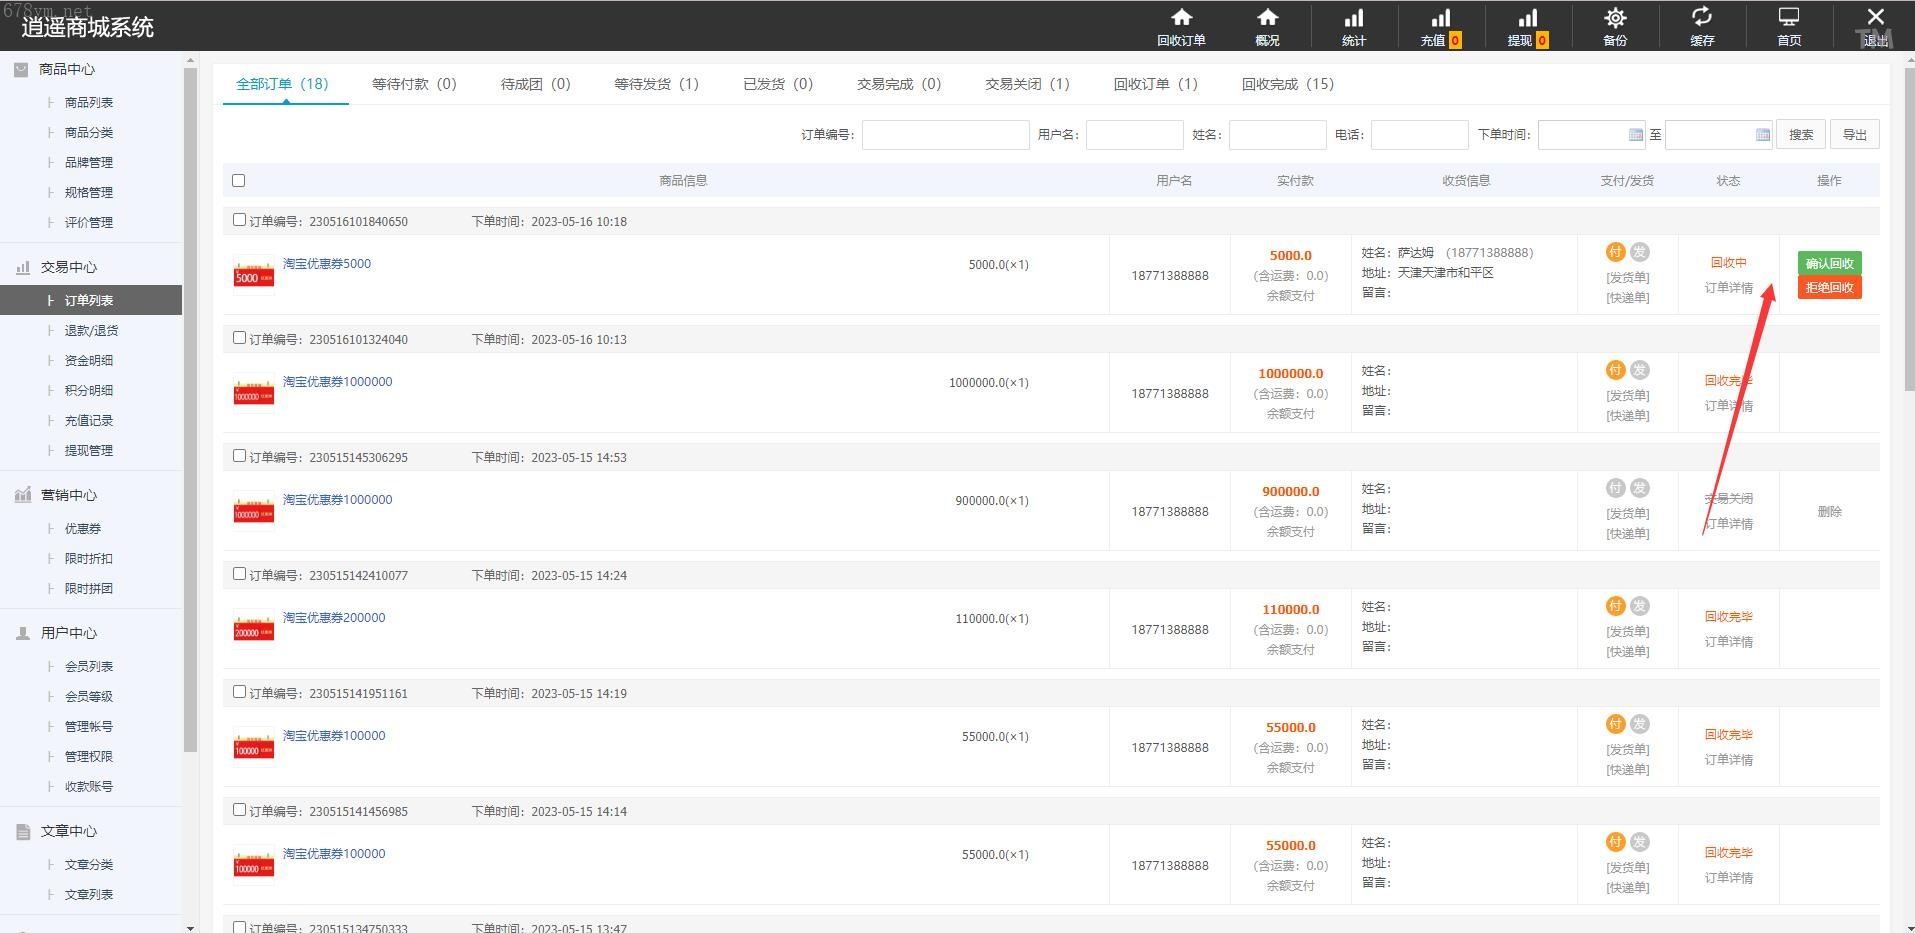The height and width of the screenshot is (933, 1915).
Task: Go to 首页 via monitor icon
Action: click(x=1788, y=27)
